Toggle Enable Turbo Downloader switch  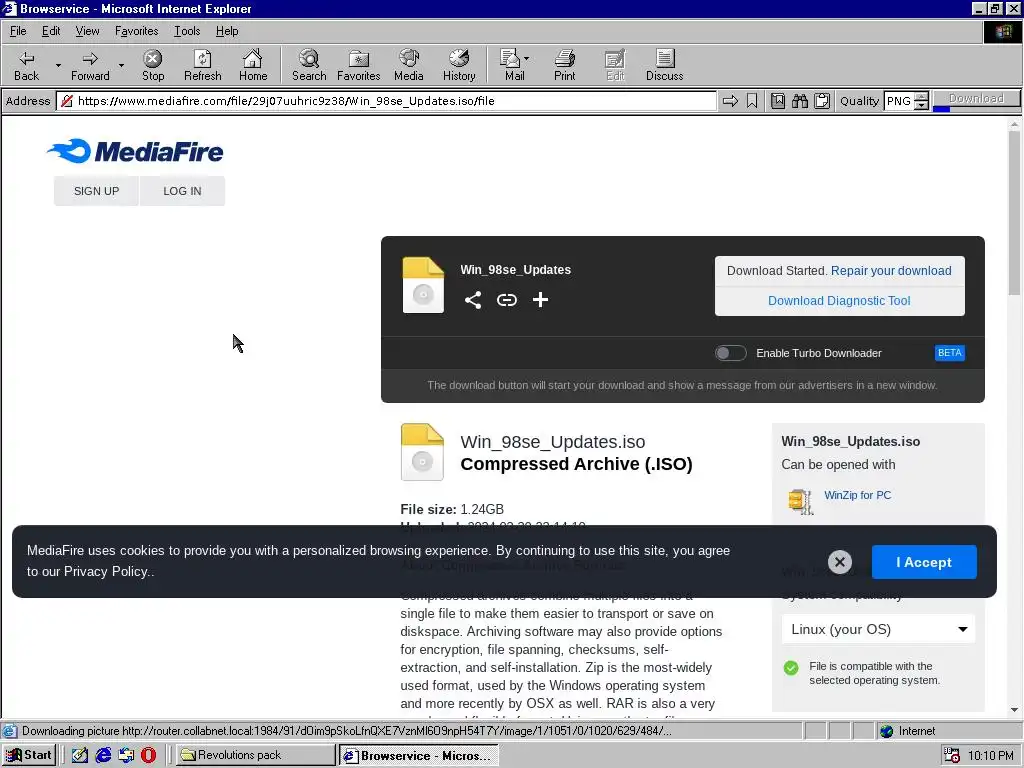[730, 353]
